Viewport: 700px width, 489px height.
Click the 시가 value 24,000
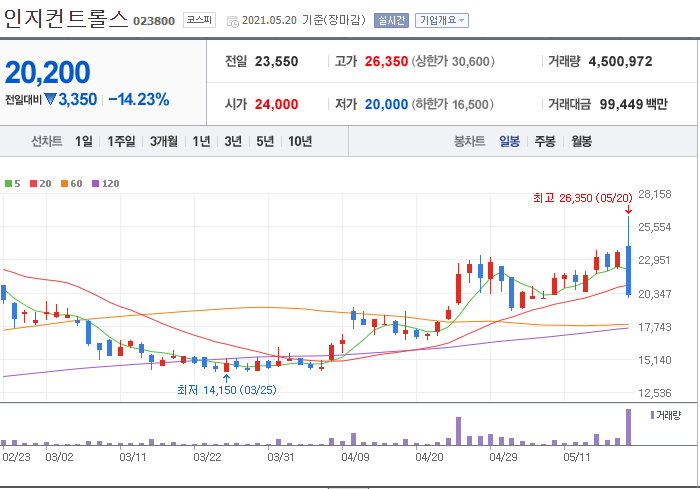coord(276,104)
